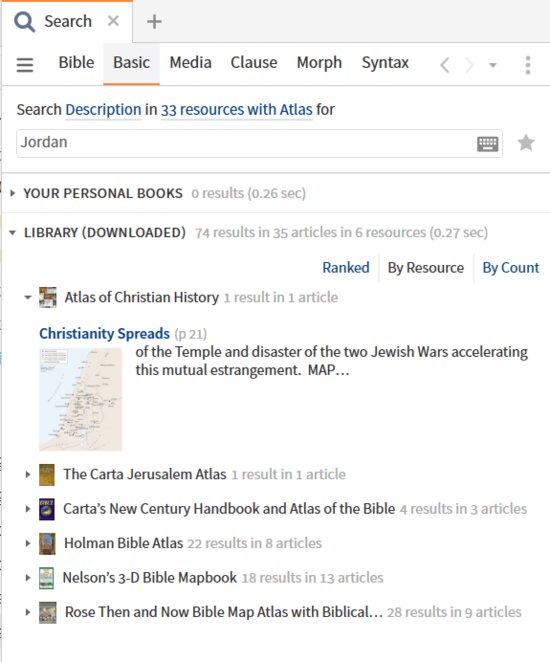
Task: Open the Holman Bible Atlas cover icon
Action: pos(47,543)
